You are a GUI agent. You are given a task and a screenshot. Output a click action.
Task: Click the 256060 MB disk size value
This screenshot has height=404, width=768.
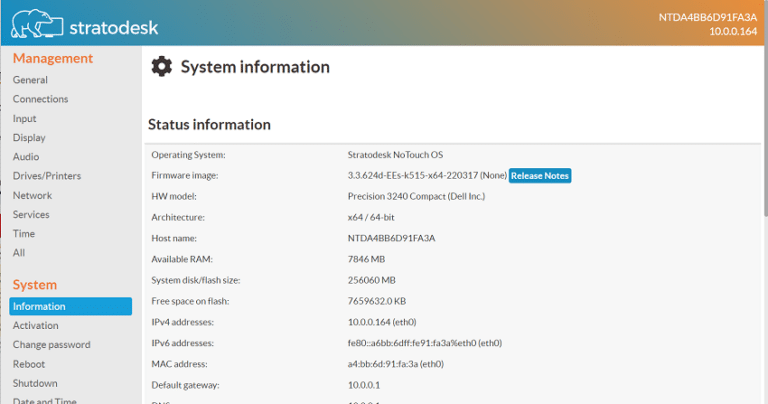pyautogui.click(x=372, y=280)
